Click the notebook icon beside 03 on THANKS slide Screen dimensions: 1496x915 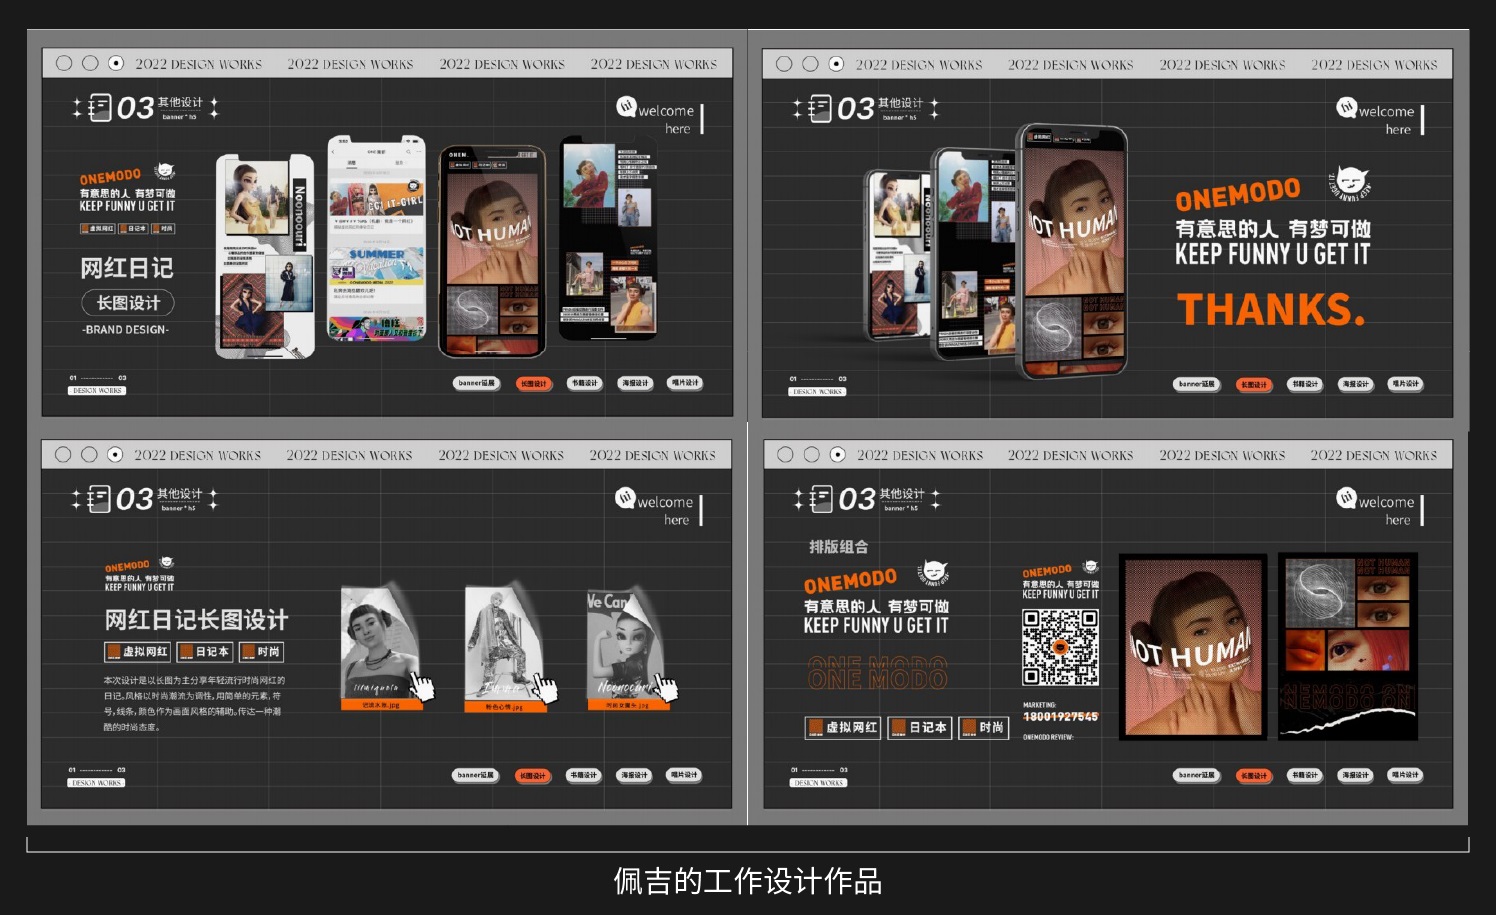tap(820, 108)
